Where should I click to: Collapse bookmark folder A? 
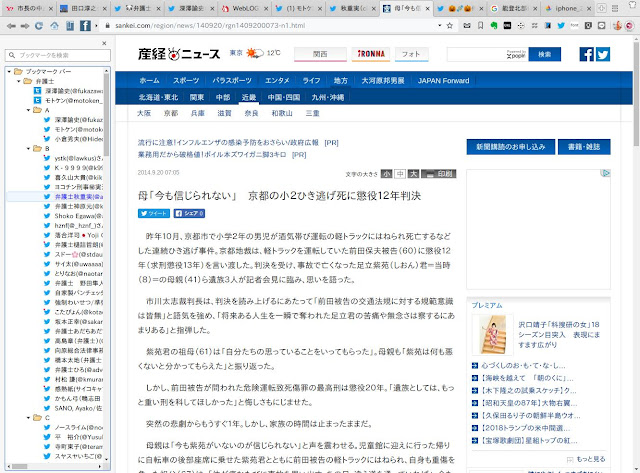pos(29,110)
